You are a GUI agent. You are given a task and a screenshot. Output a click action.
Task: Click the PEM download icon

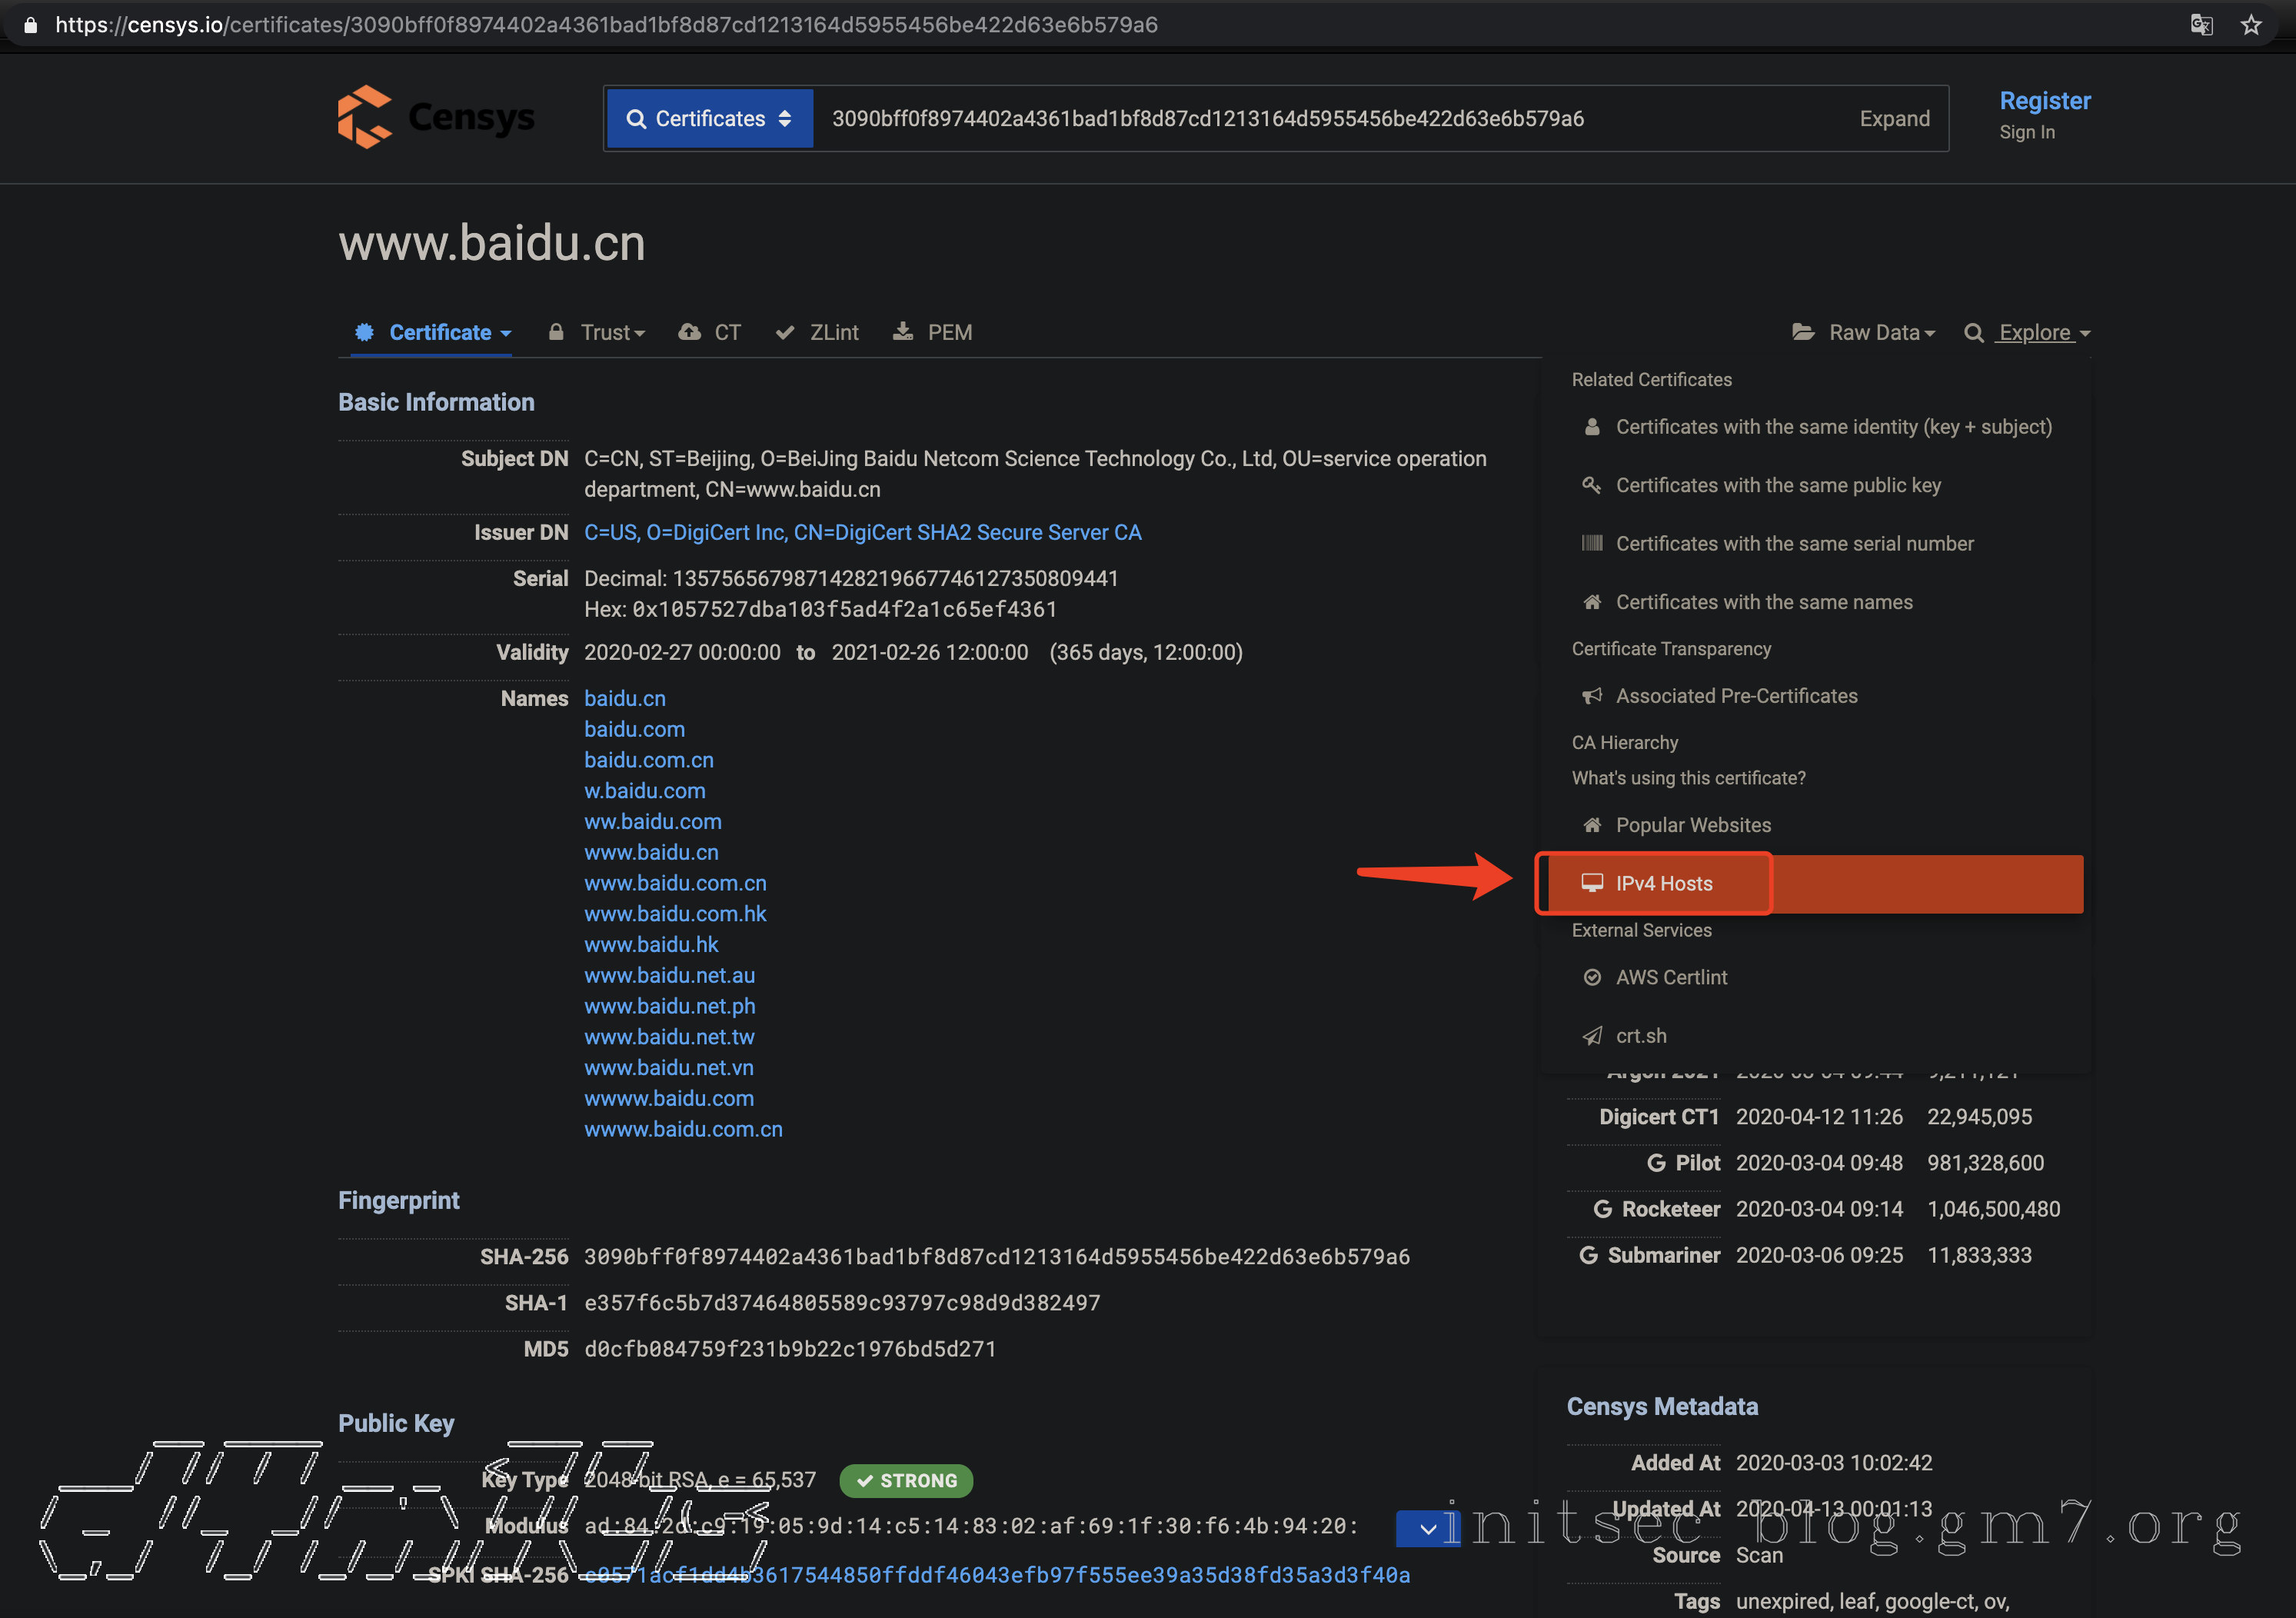click(x=903, y=332)
